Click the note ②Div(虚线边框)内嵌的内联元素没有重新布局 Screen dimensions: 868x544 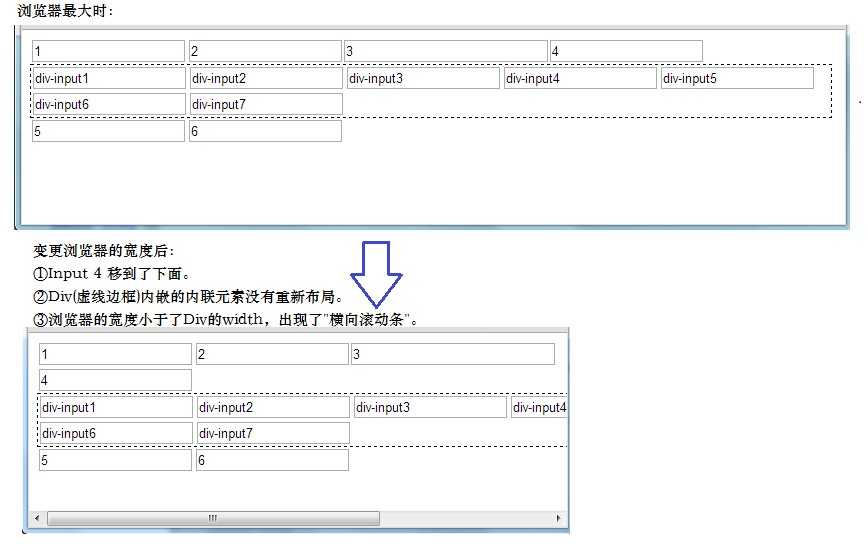pyautogui.click(x=188, y=297)
